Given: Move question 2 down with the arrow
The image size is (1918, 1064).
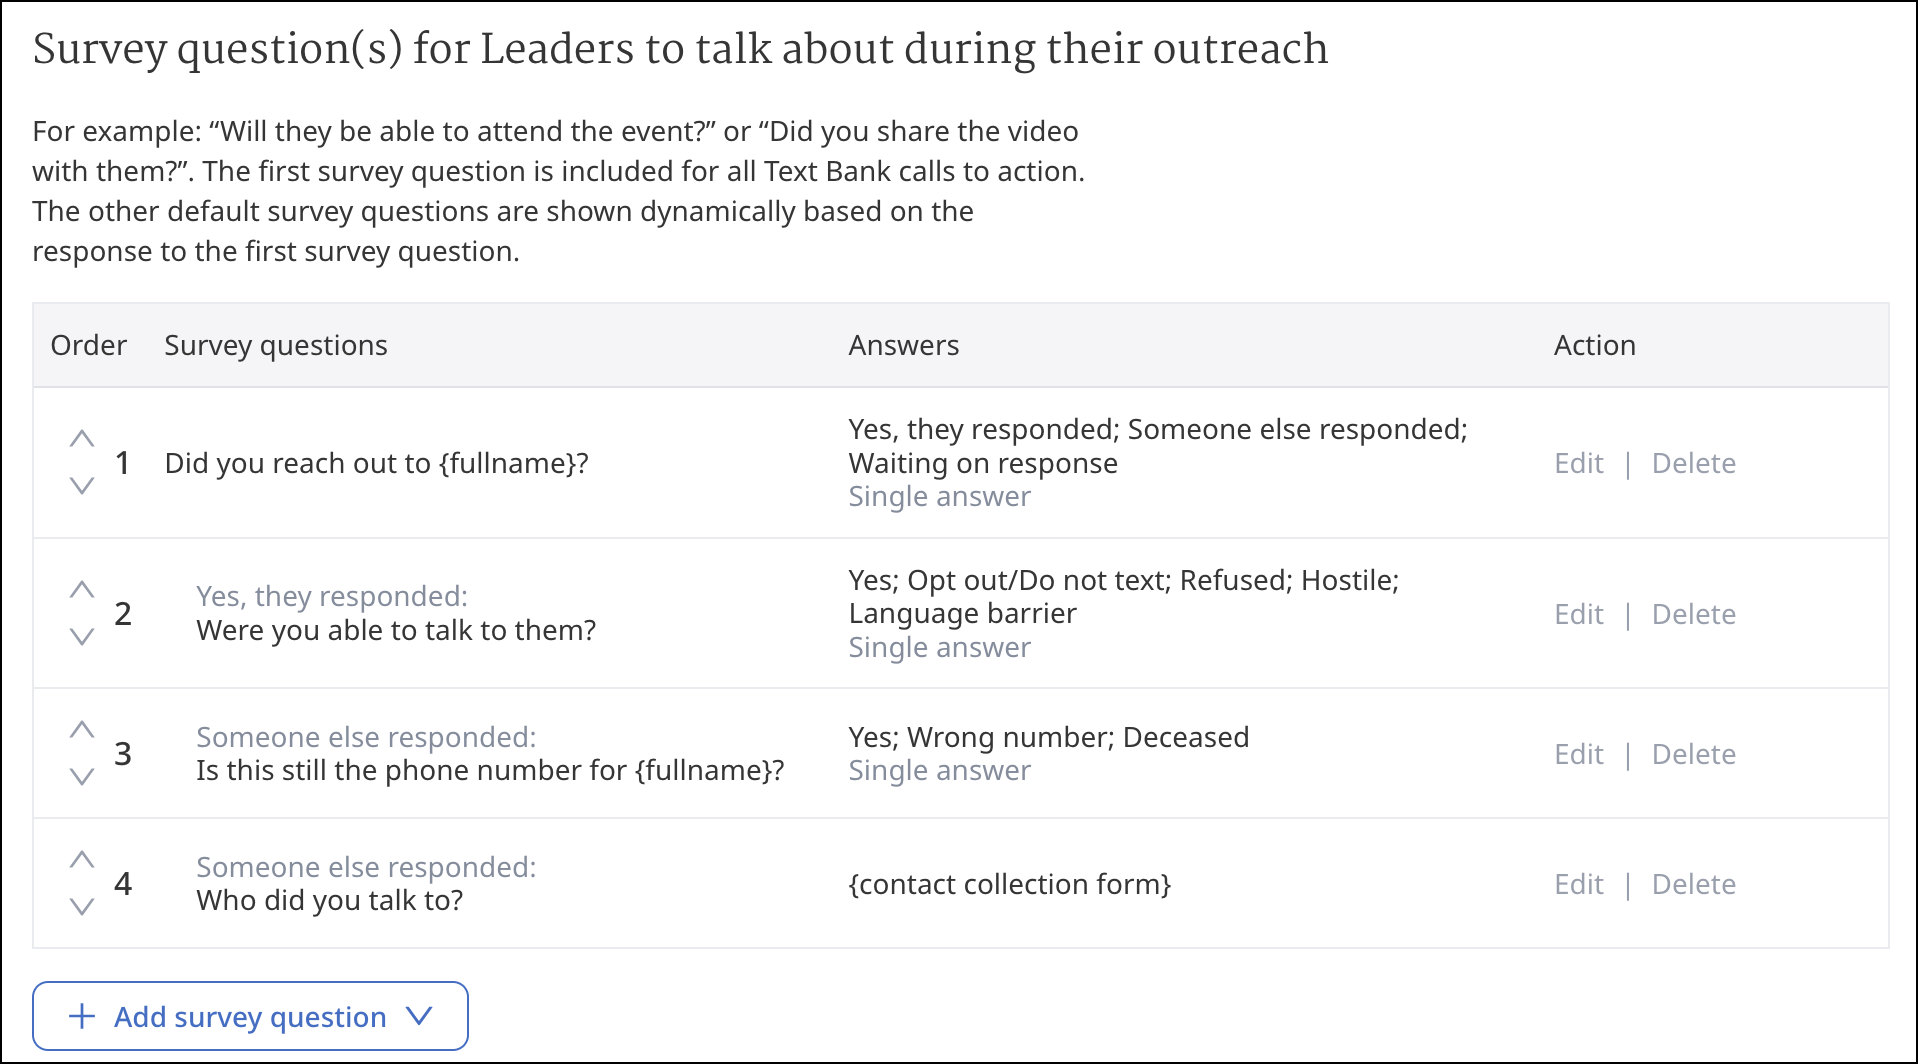Looking at the screenshot, I should (82, 637).
